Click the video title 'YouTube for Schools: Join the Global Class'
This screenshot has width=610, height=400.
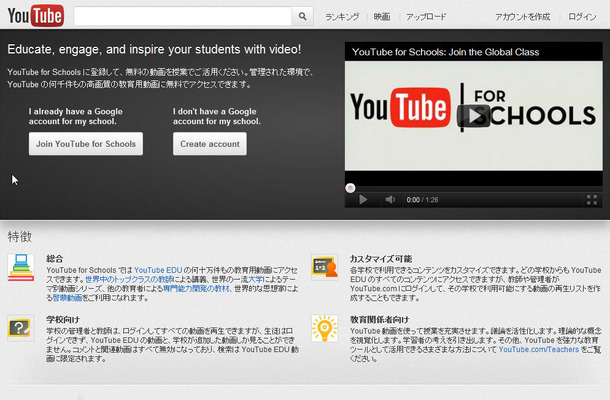point(445,52)
